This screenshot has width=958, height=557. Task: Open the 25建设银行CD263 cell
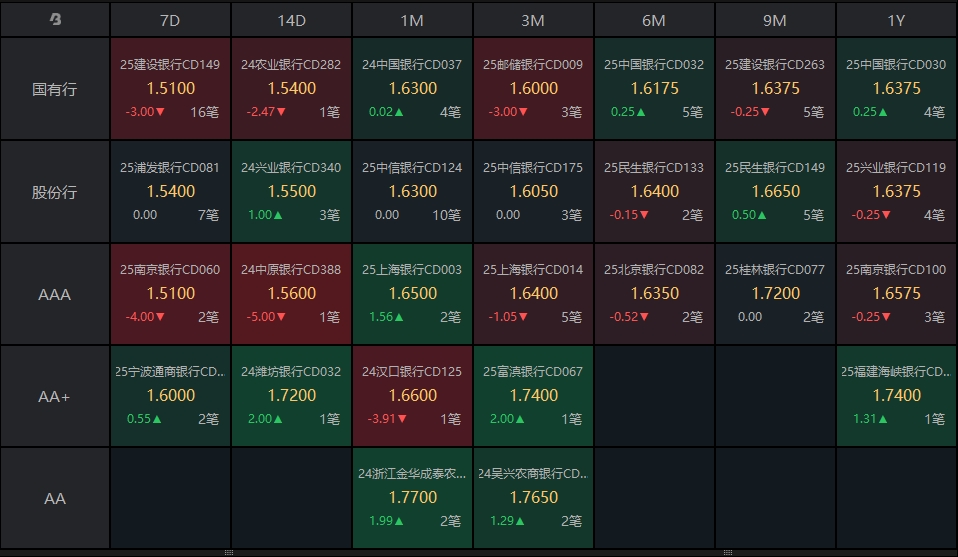point(775,89)
